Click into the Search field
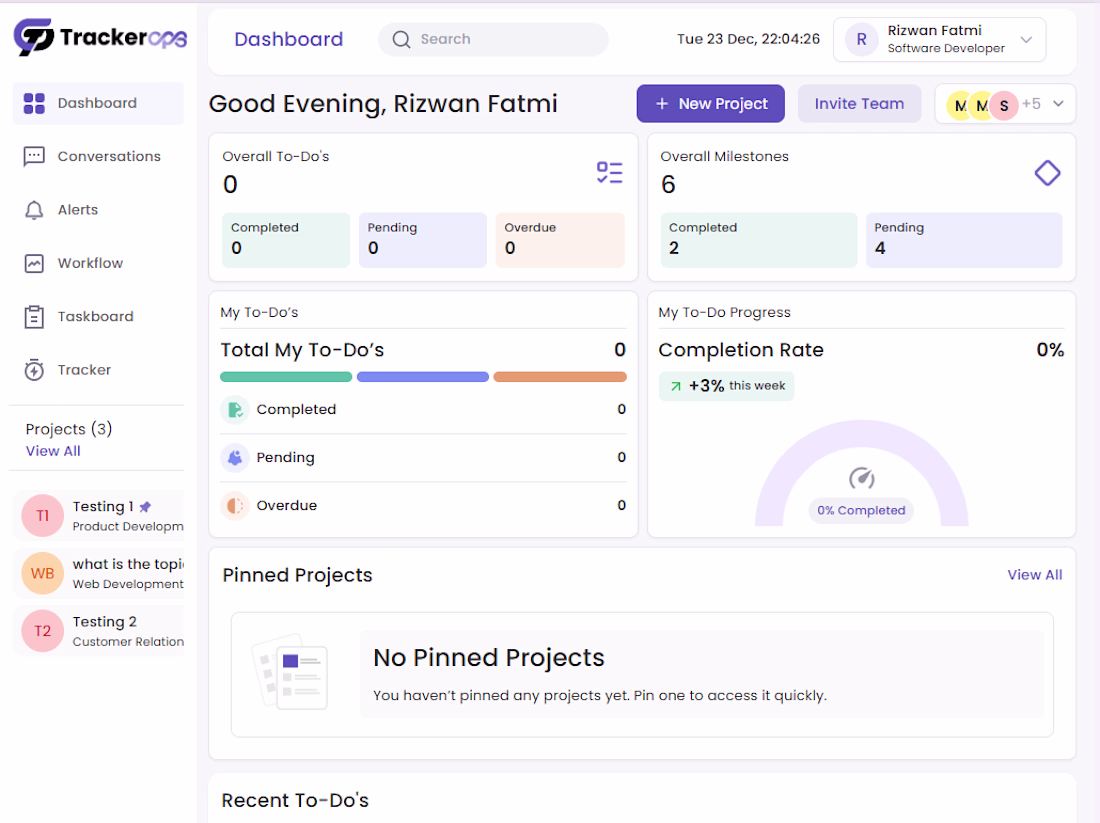Viewport: 1100px width, 823px height. 493,39
